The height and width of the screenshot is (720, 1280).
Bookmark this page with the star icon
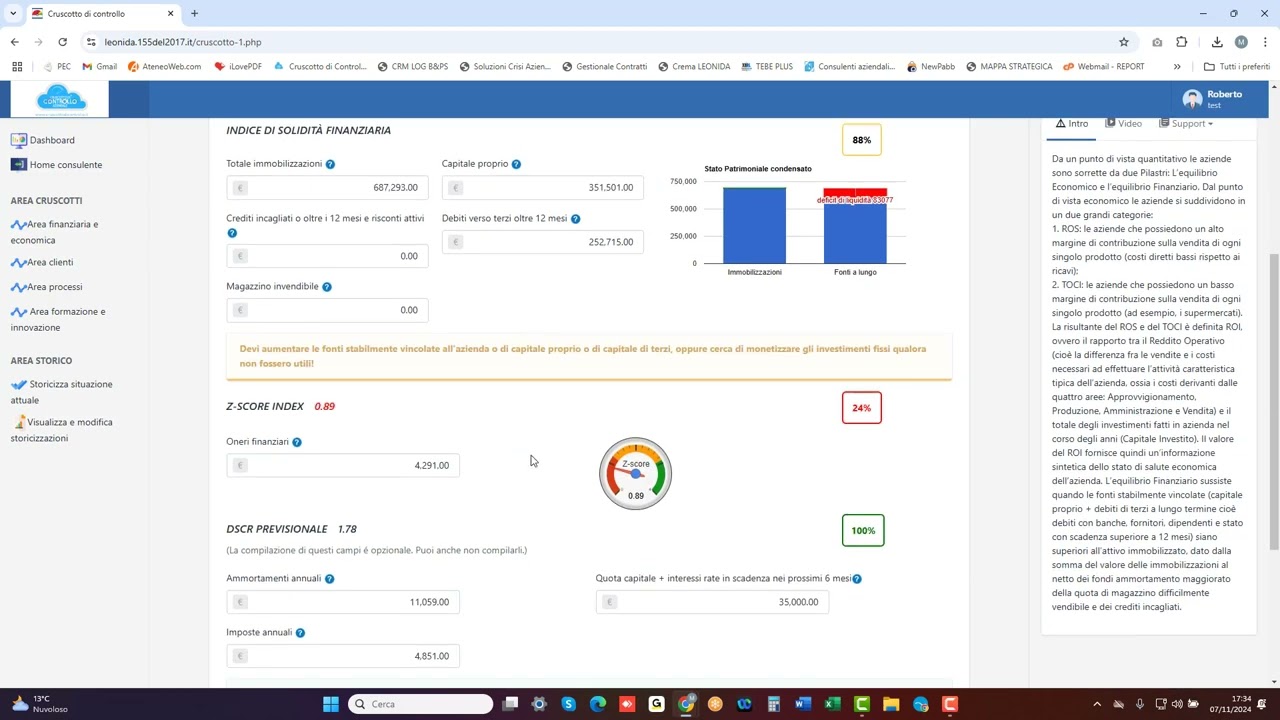point(1124,42)
